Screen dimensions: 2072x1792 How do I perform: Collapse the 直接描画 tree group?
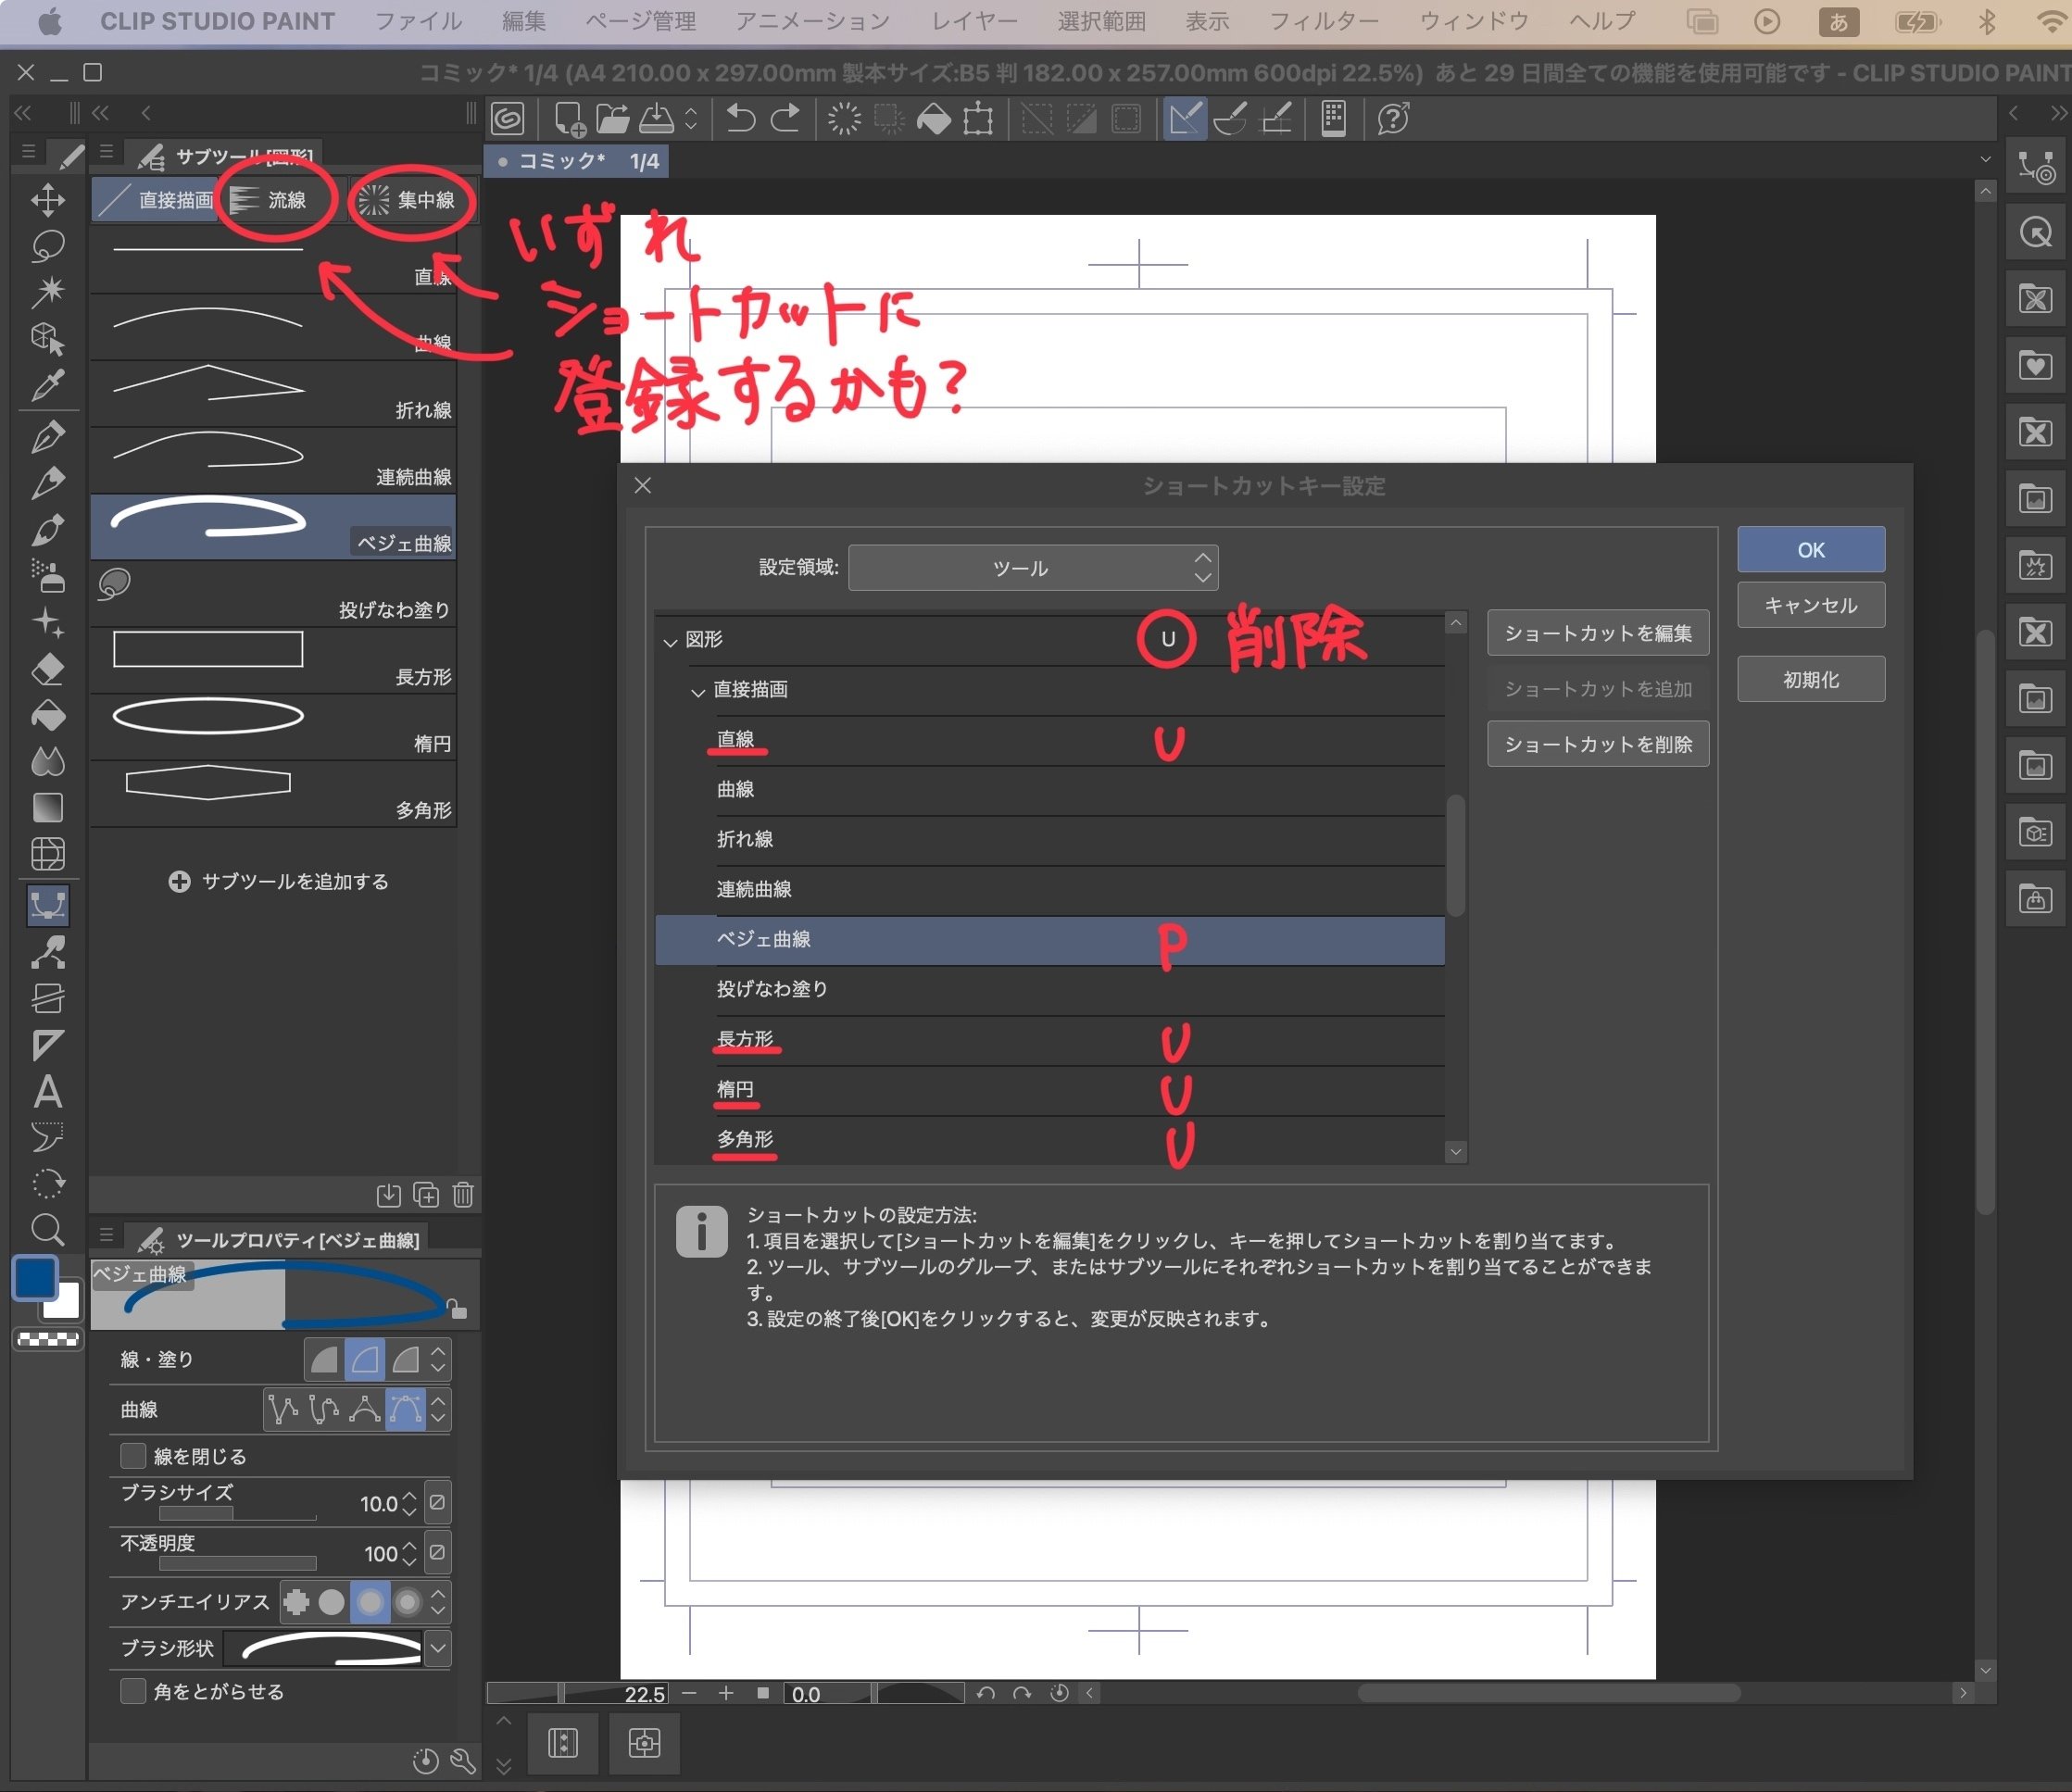tap(698, 691)
